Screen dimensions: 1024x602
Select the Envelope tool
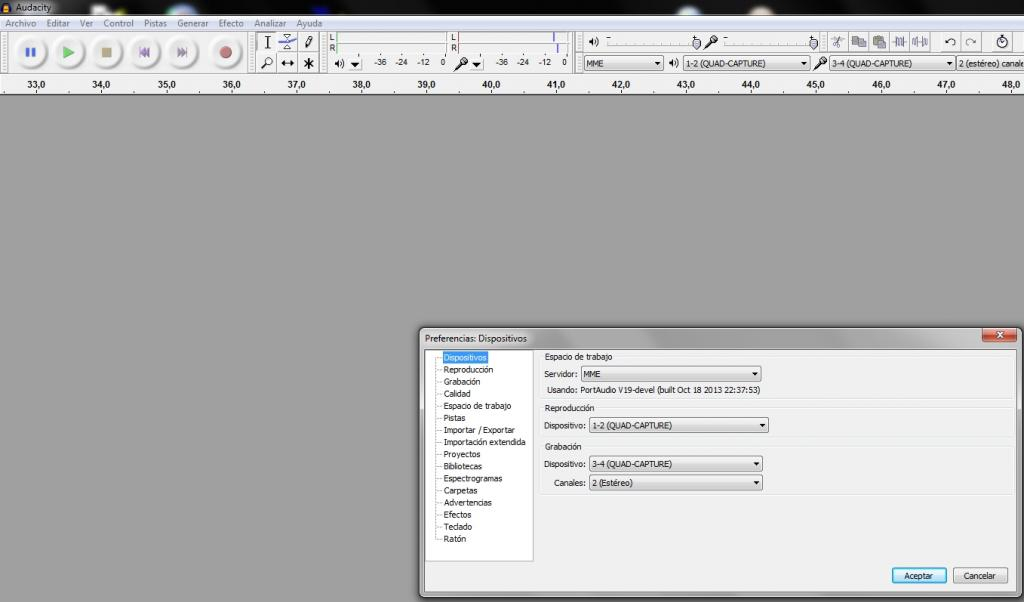click(288, 42)
